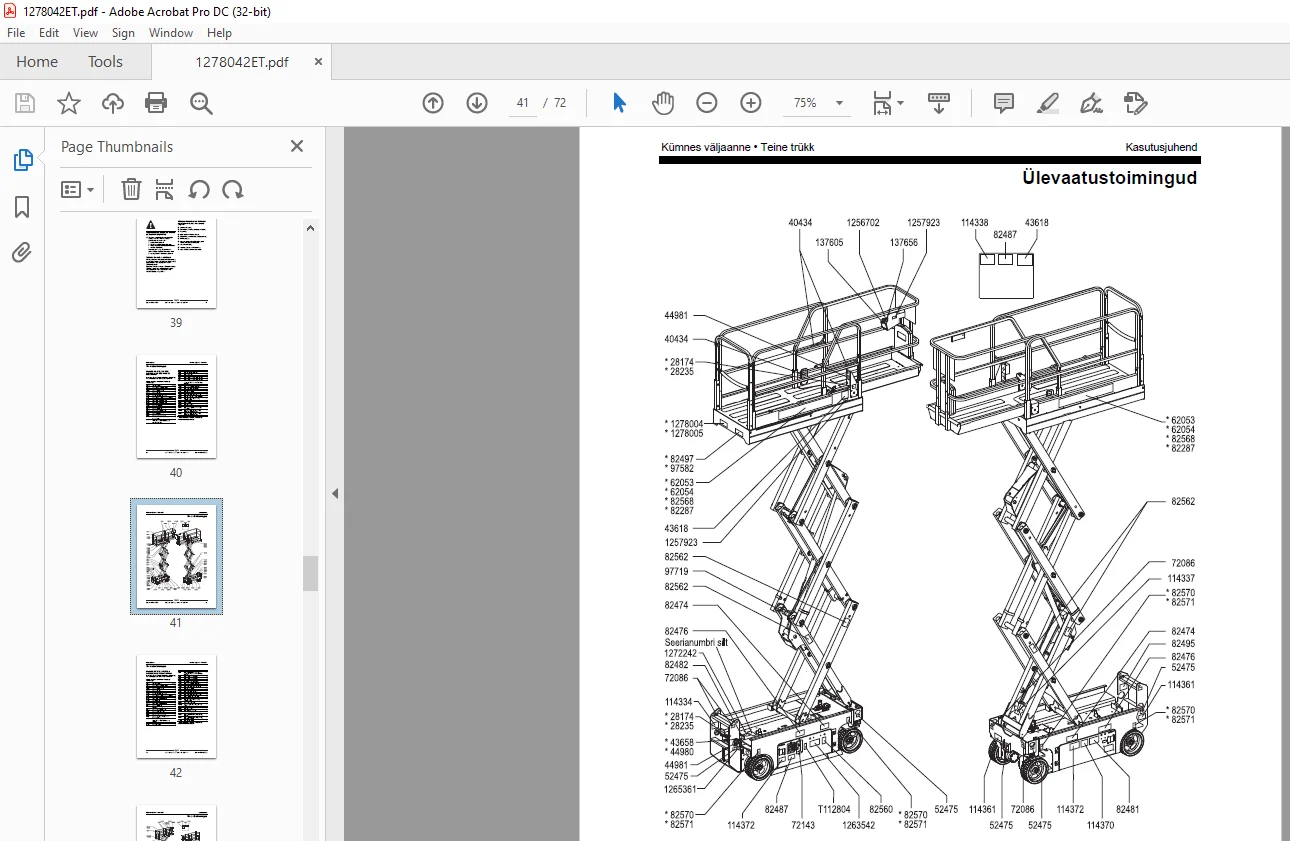Open the Attachments paperclip sidebar icon
The width and height of the screenshot is (1290, 841).
[x=22, y=252]
